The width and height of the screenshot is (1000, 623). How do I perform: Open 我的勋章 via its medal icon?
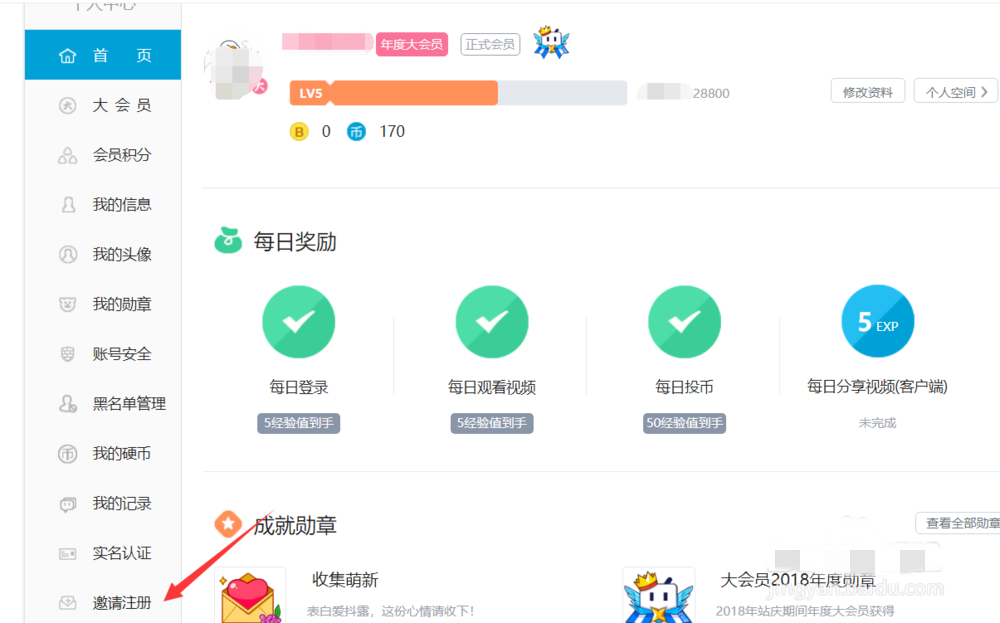point(68,304)
